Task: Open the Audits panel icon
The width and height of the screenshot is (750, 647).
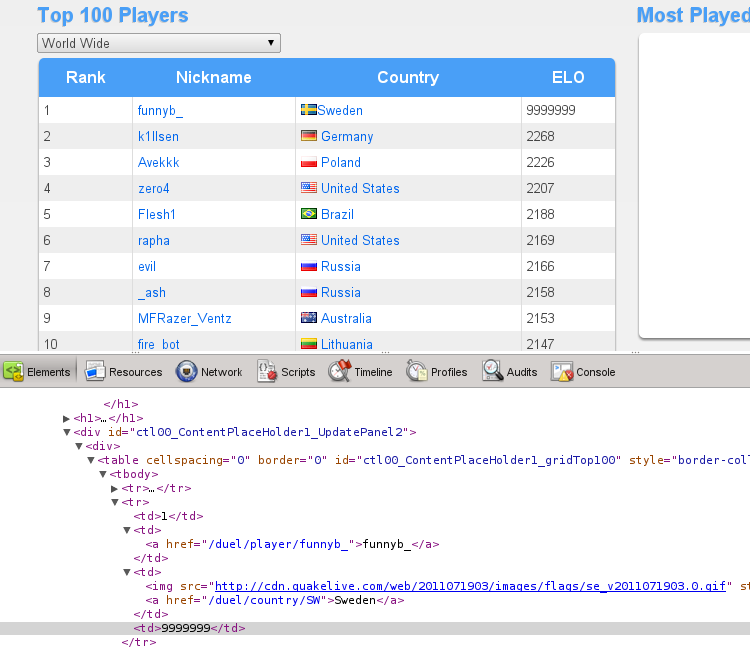Action: pos(493,372)
